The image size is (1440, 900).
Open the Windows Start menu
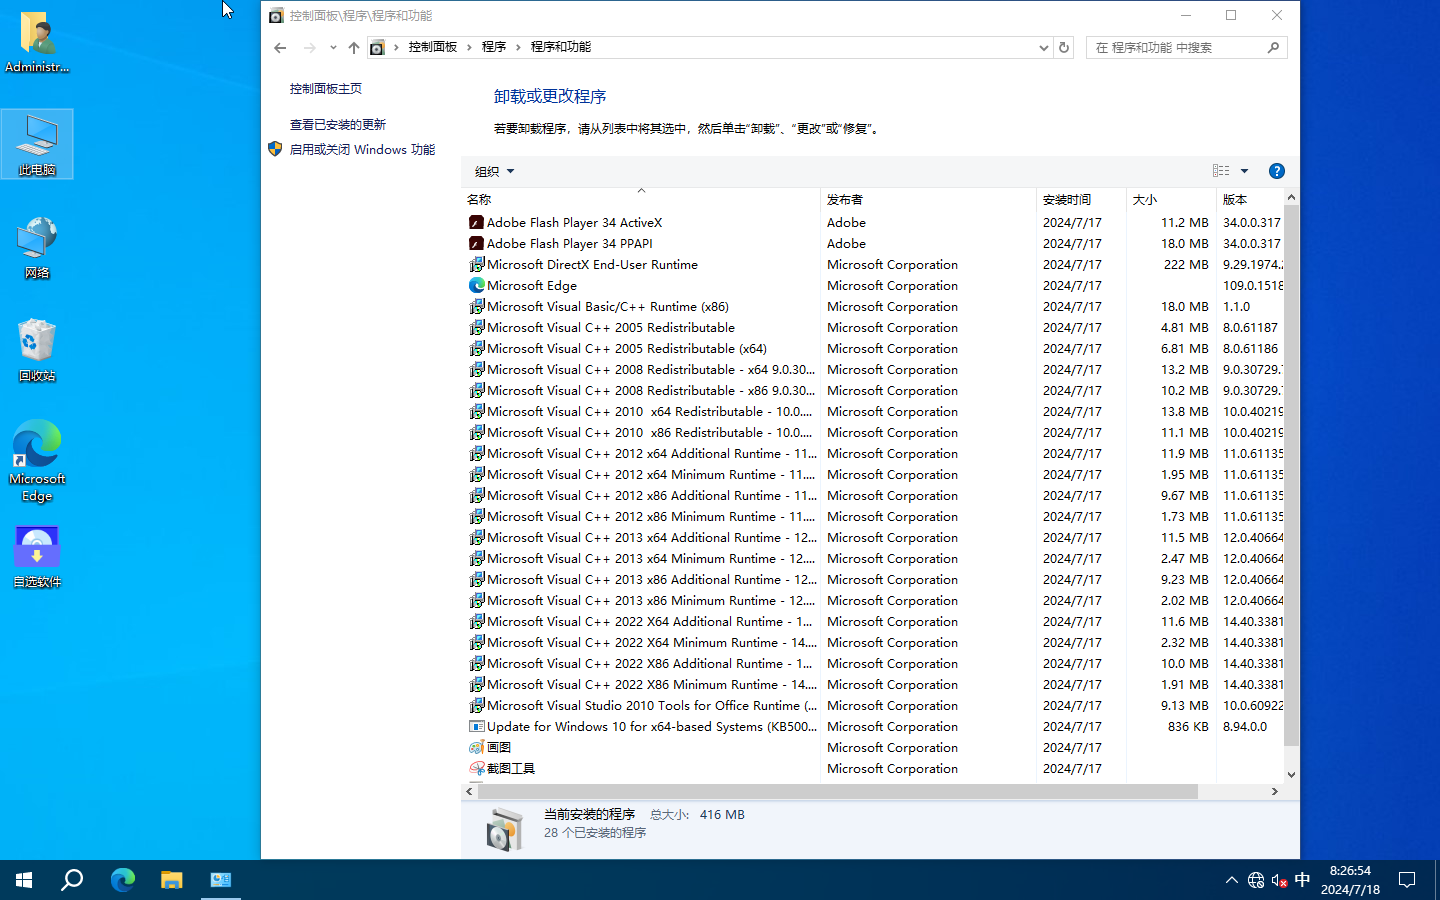pyautogui.click(x=24, y=880)
